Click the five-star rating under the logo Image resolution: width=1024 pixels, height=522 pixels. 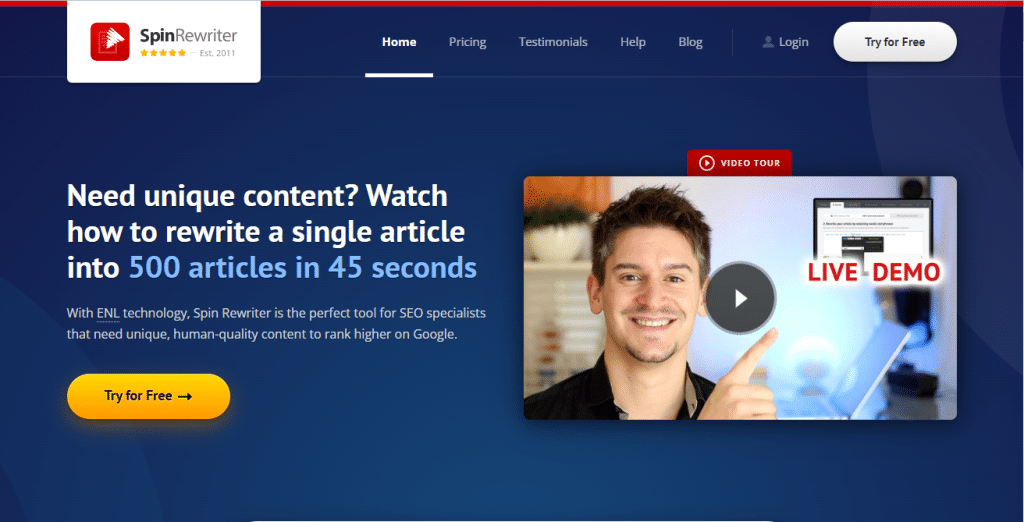163,53
